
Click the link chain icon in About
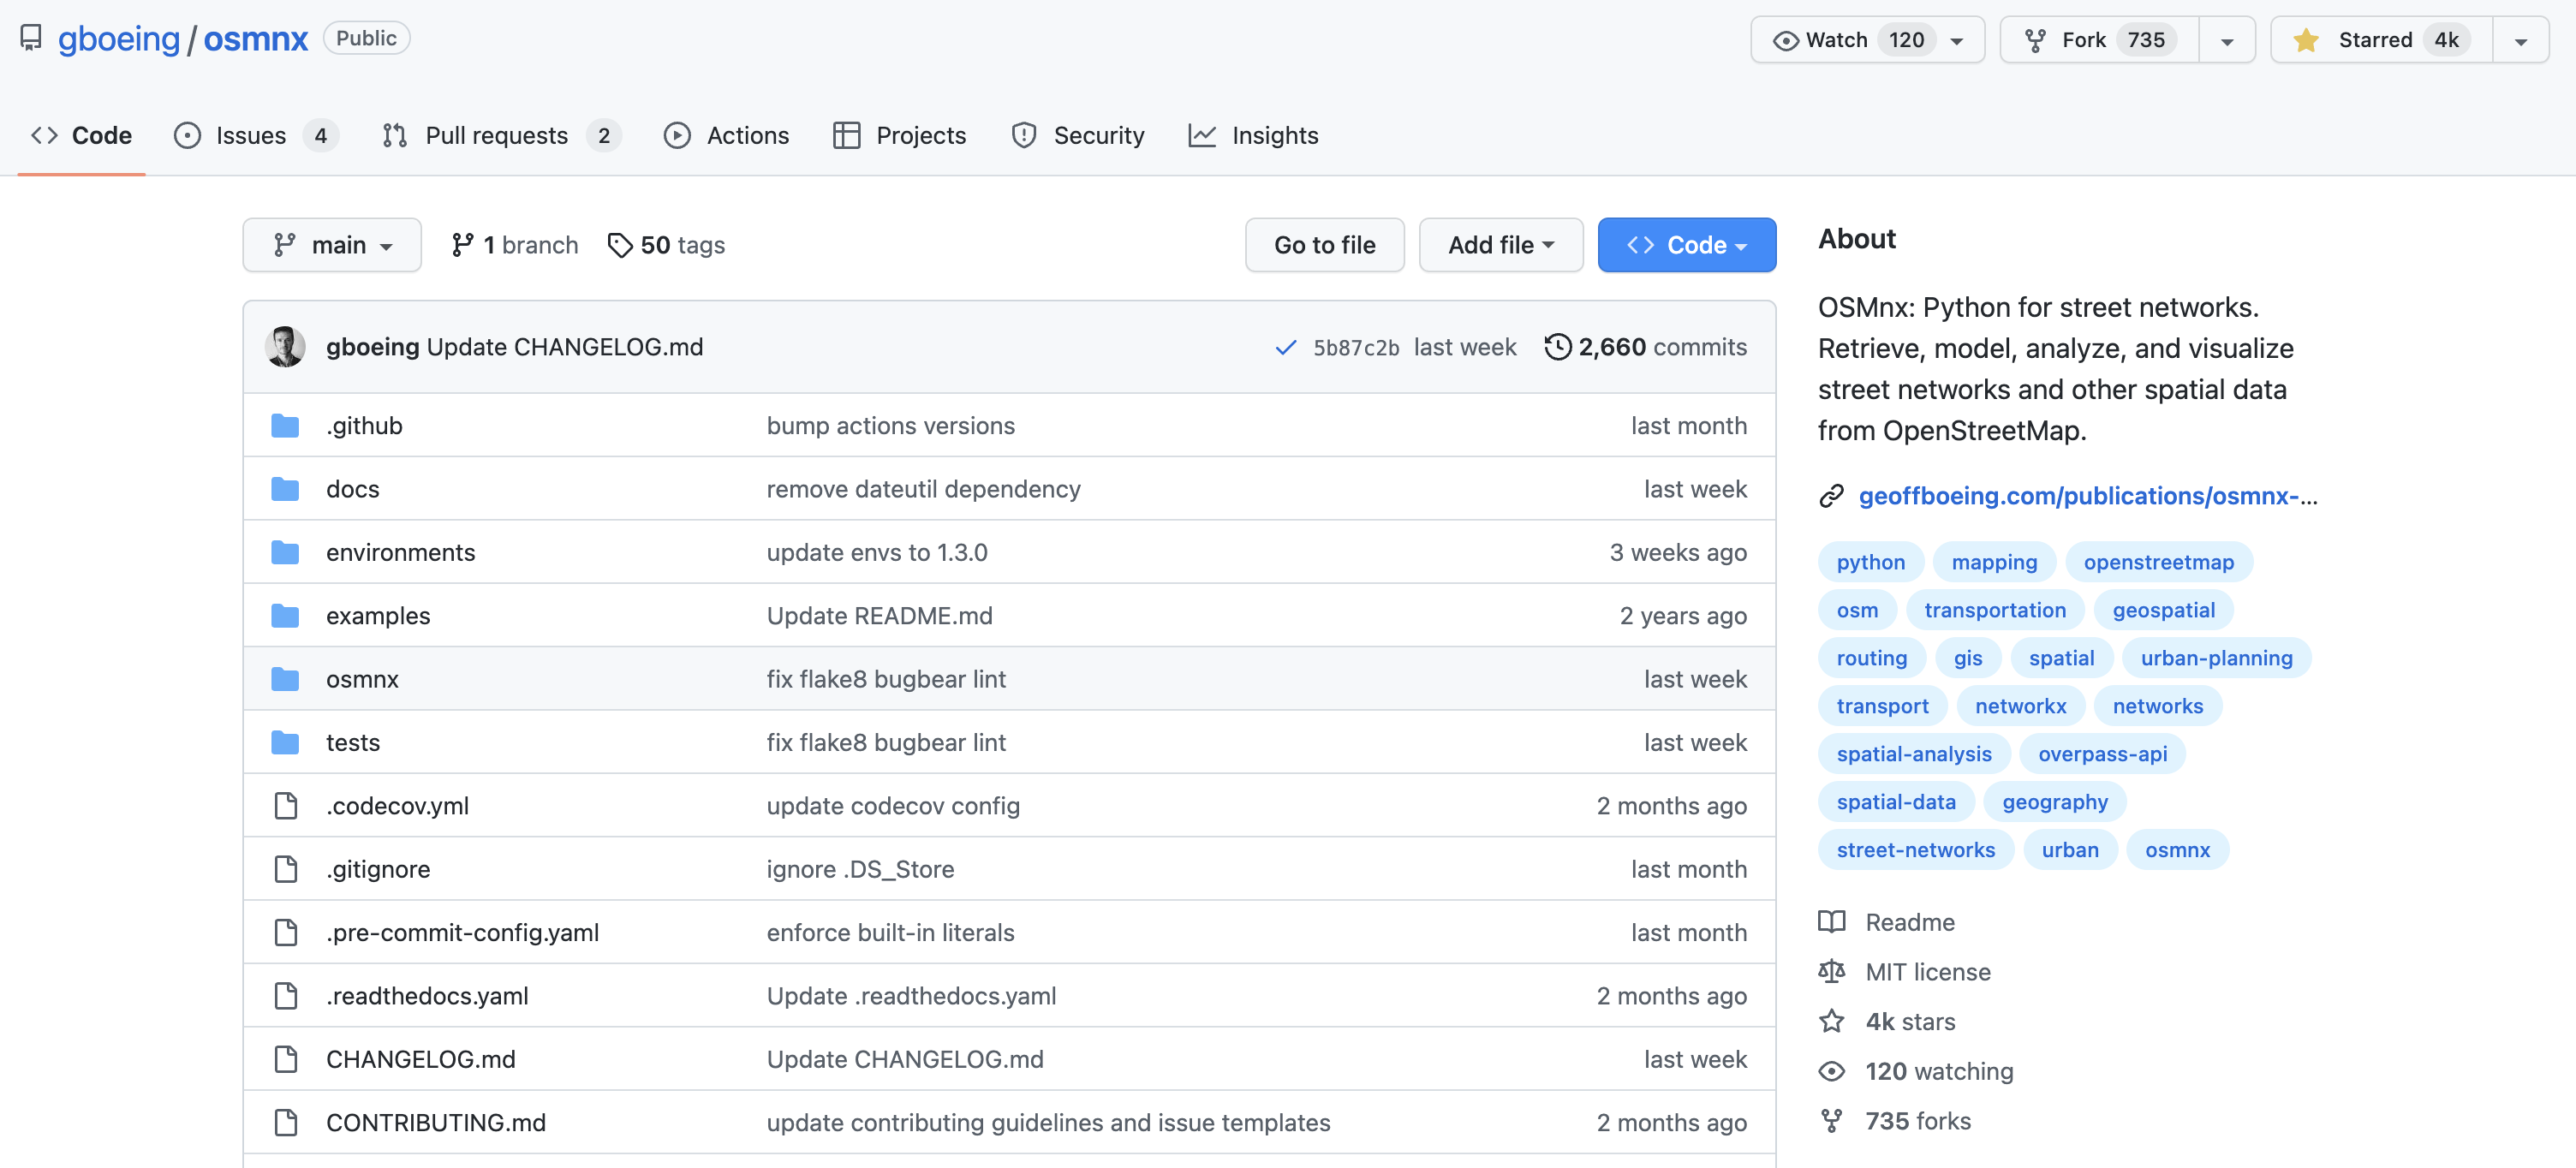[1831, 496]
